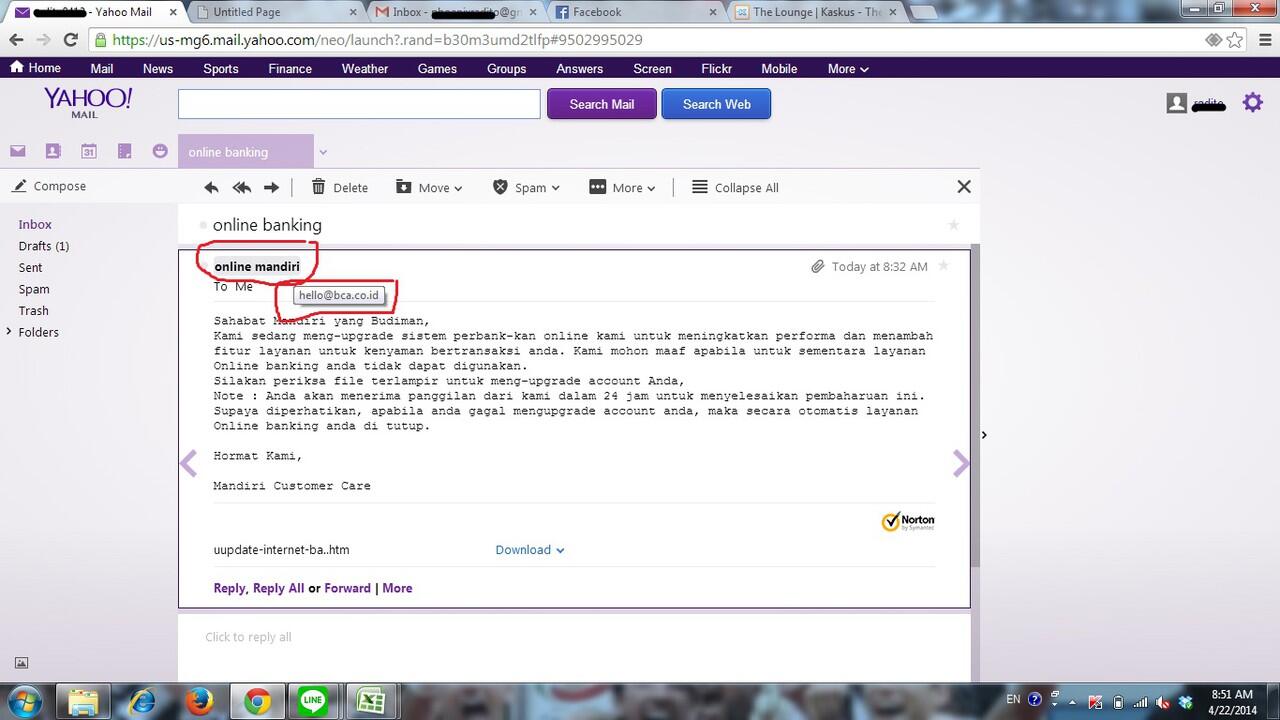Click the browser reload button

[70, 40]
